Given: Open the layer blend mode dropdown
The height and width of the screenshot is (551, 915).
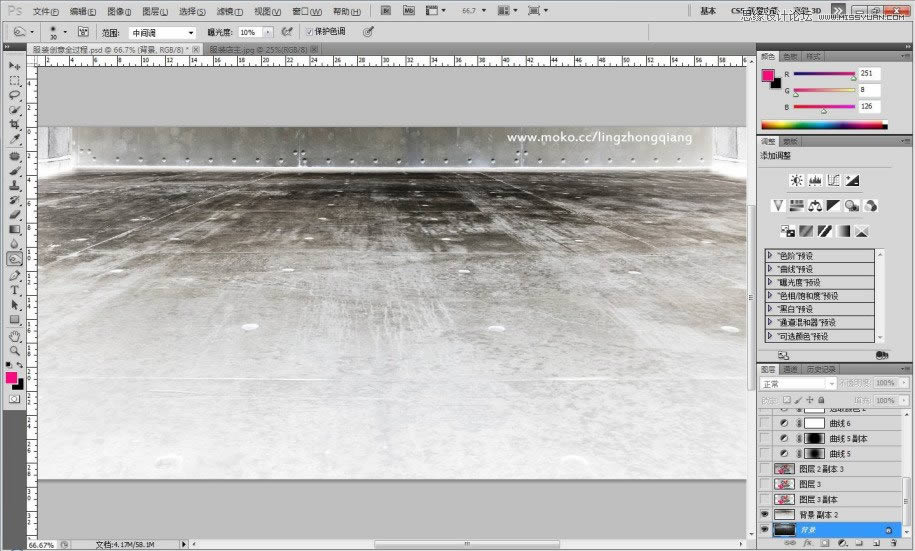Looking at the screenshot, I should (798, 383).
